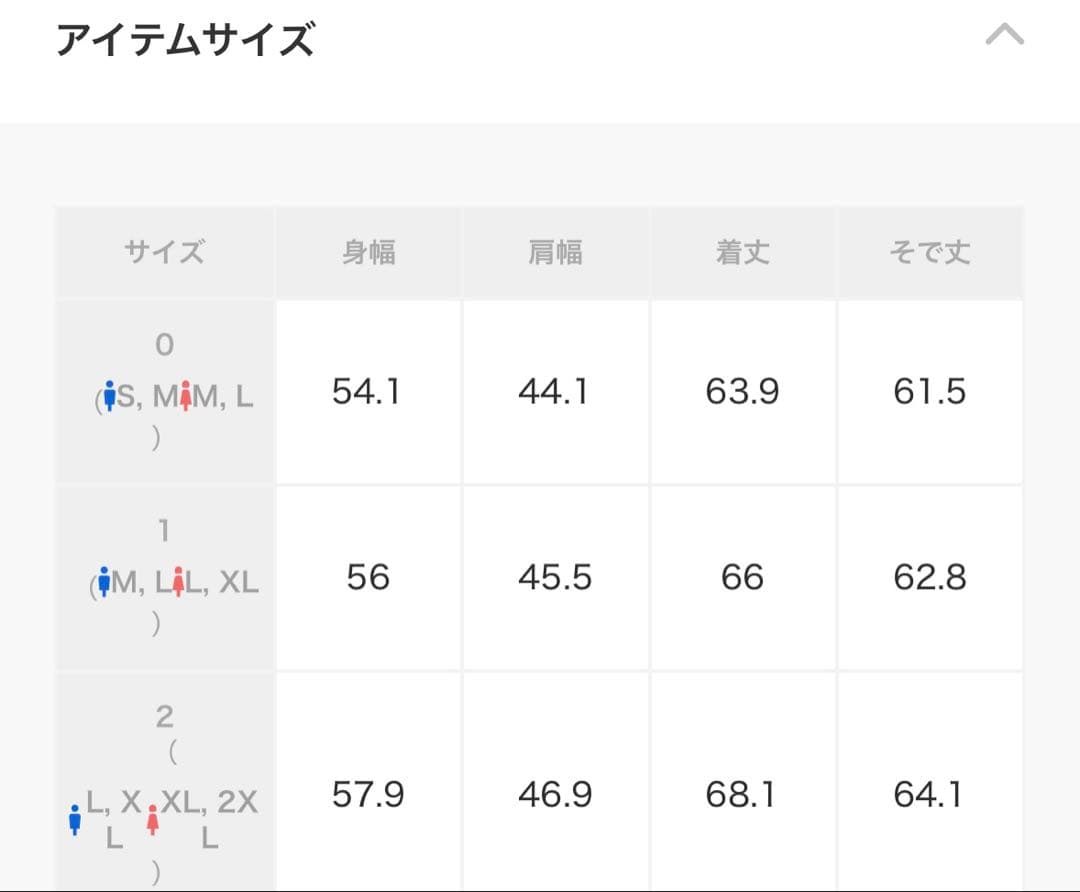The image size is (1080, 892).
Task: Collapse the アイテムサイズ section chevron
Action: click(1004, 36)
